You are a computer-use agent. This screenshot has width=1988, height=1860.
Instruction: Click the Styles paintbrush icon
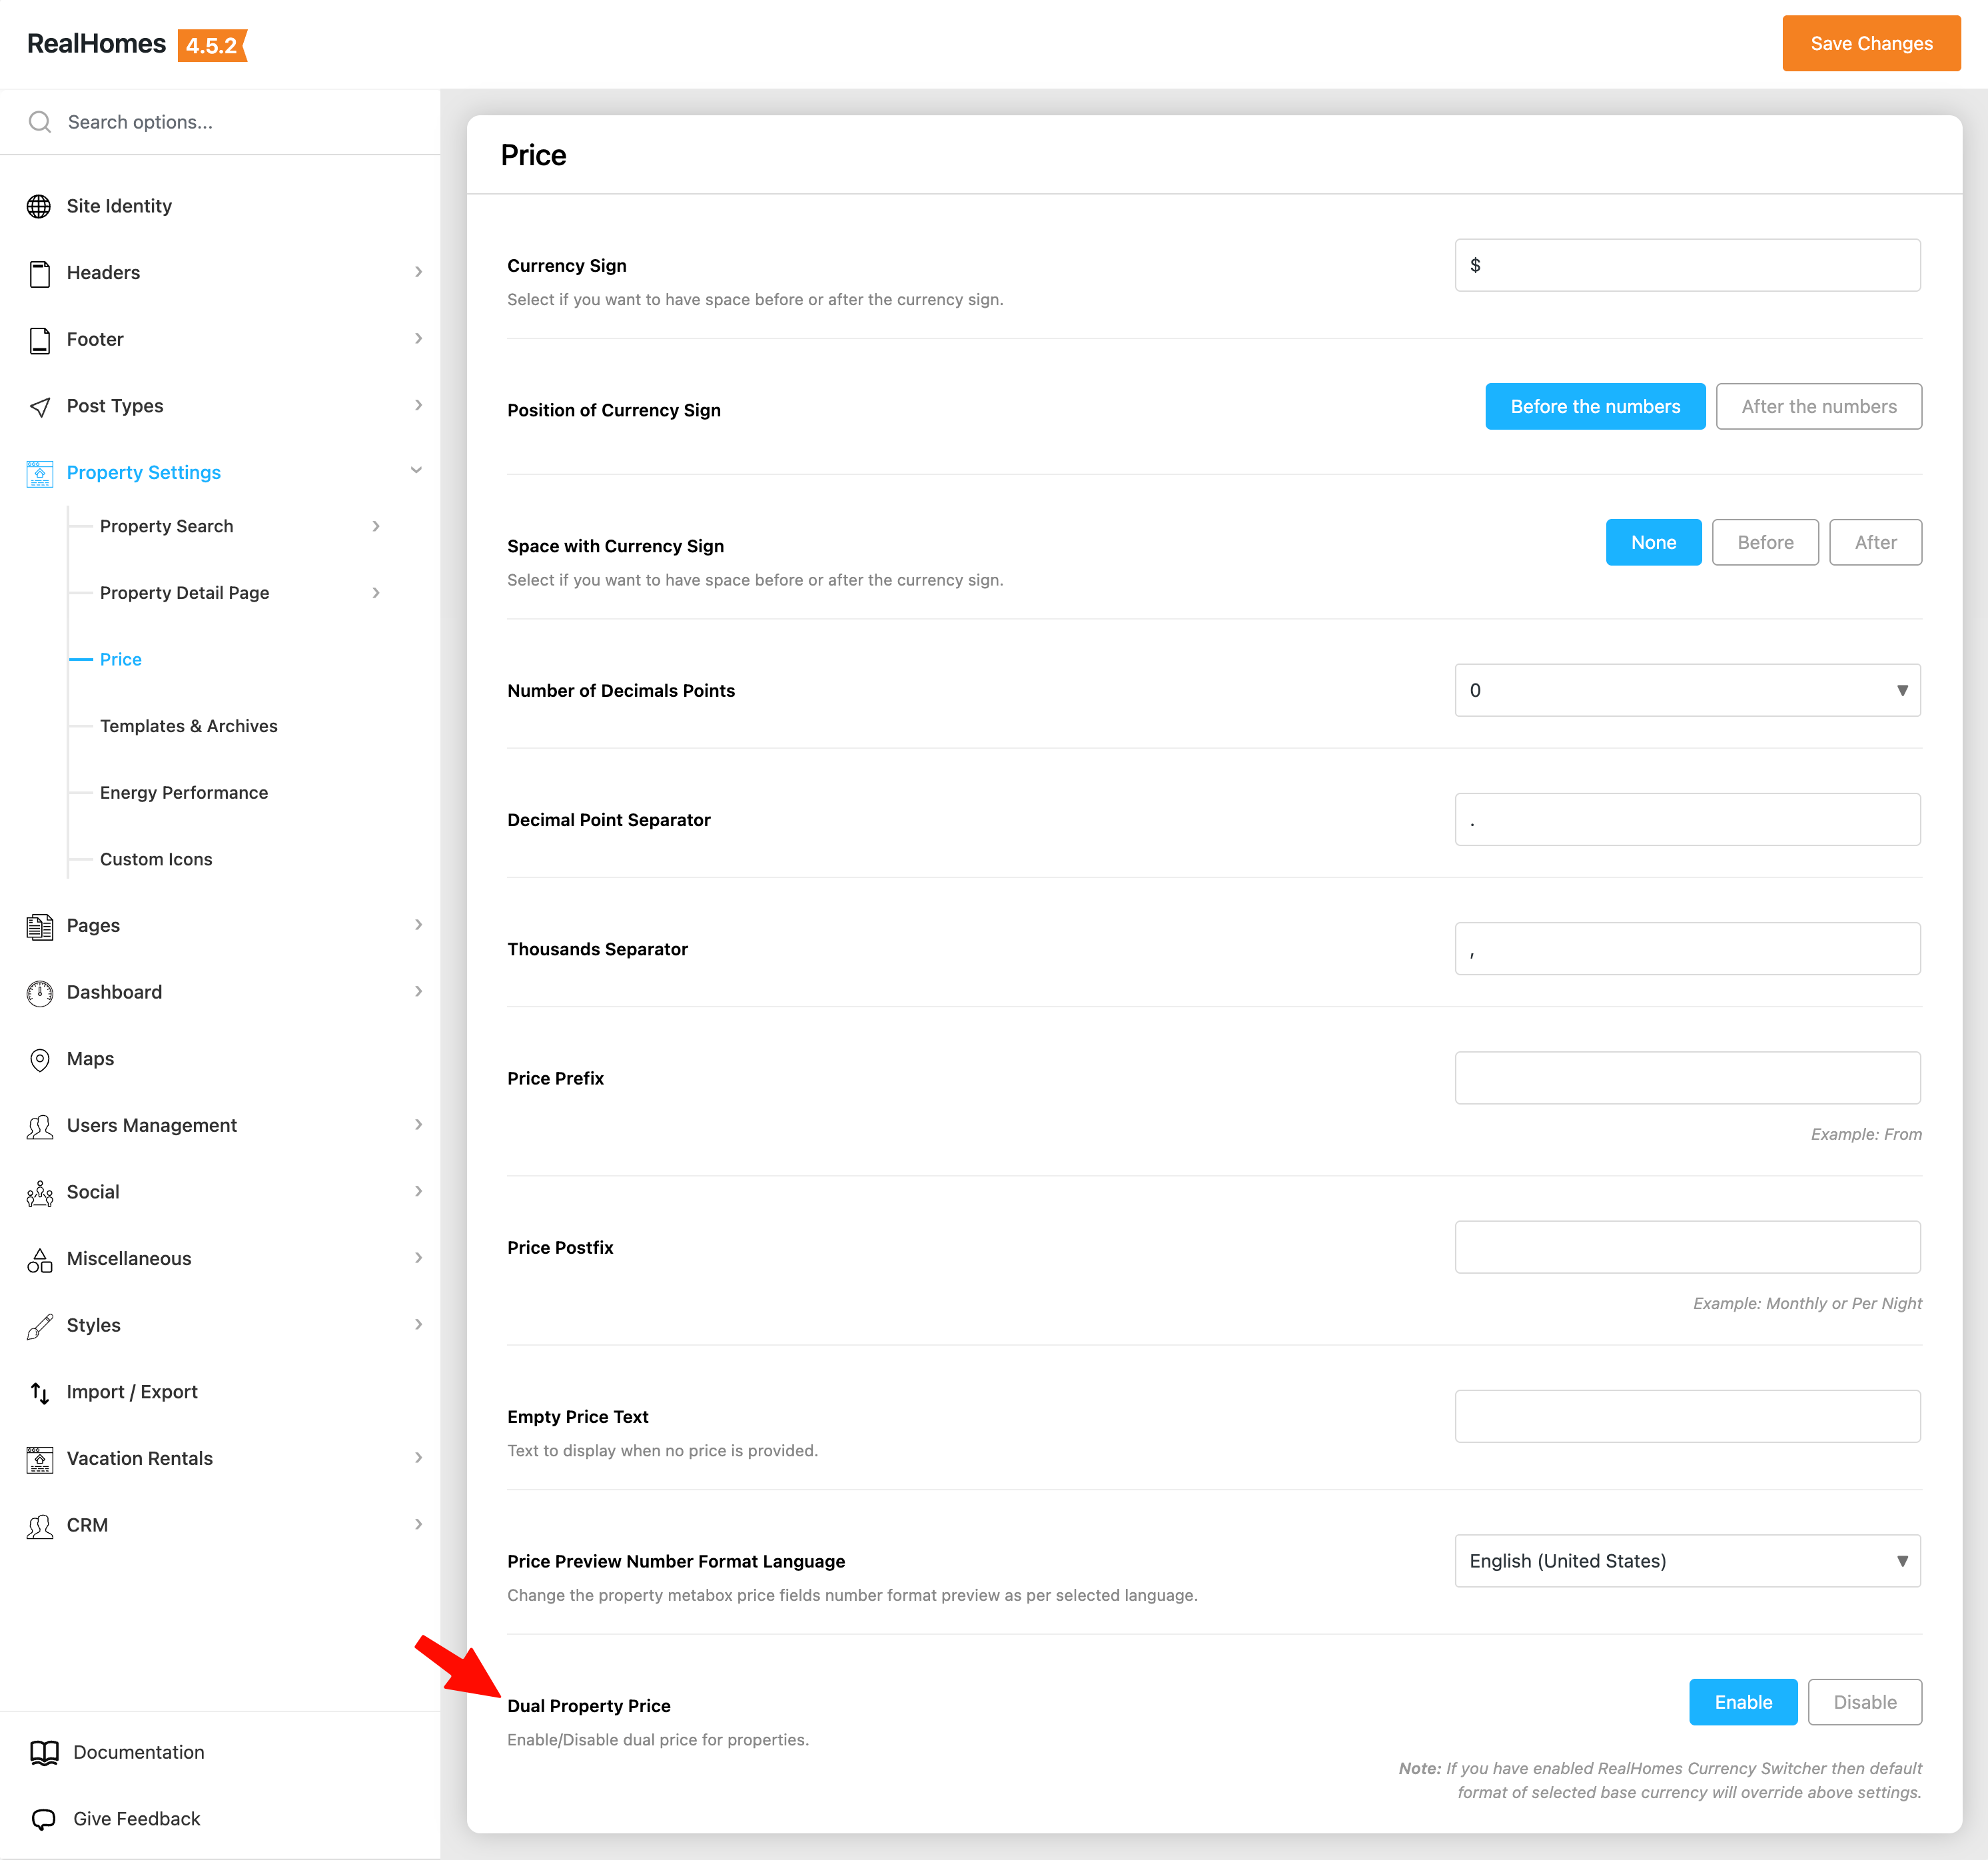[39, 1326]
